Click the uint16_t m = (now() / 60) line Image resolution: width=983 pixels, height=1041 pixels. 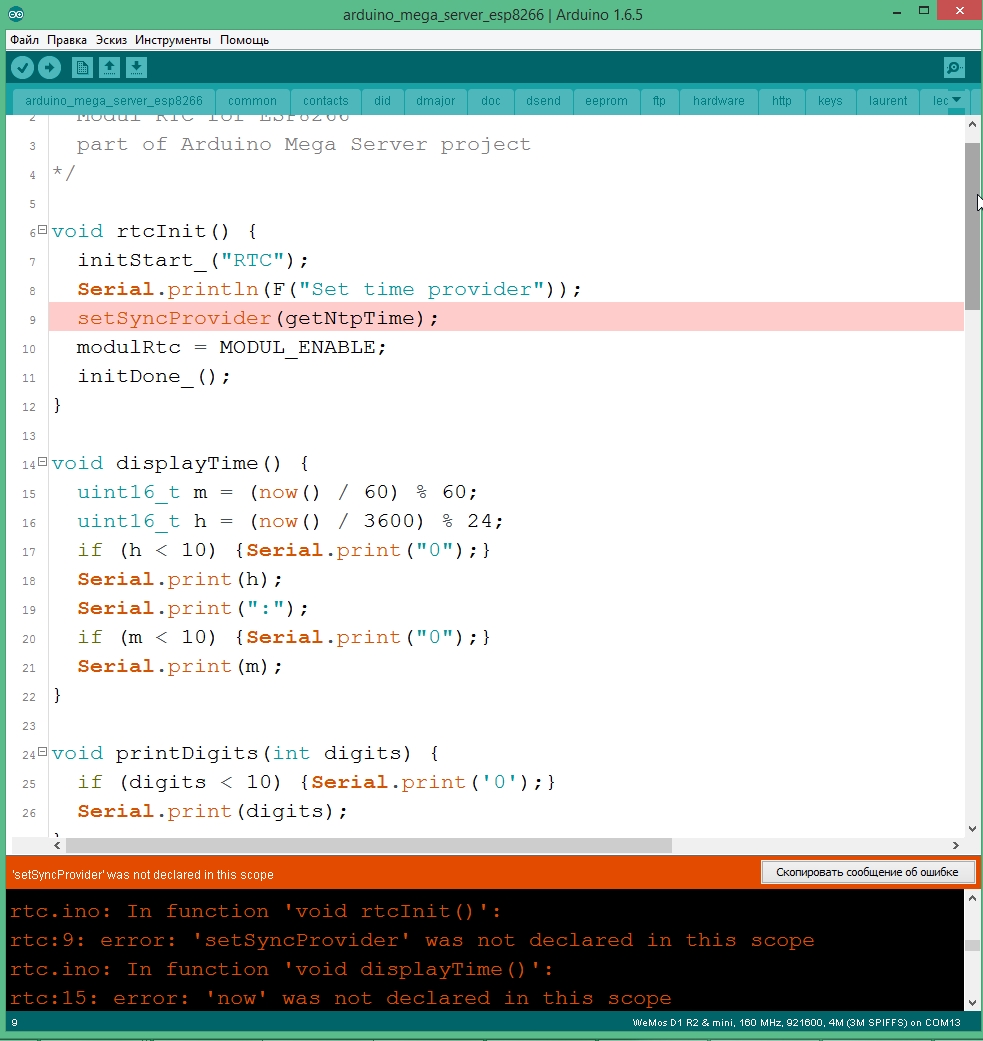pos(277,492)
